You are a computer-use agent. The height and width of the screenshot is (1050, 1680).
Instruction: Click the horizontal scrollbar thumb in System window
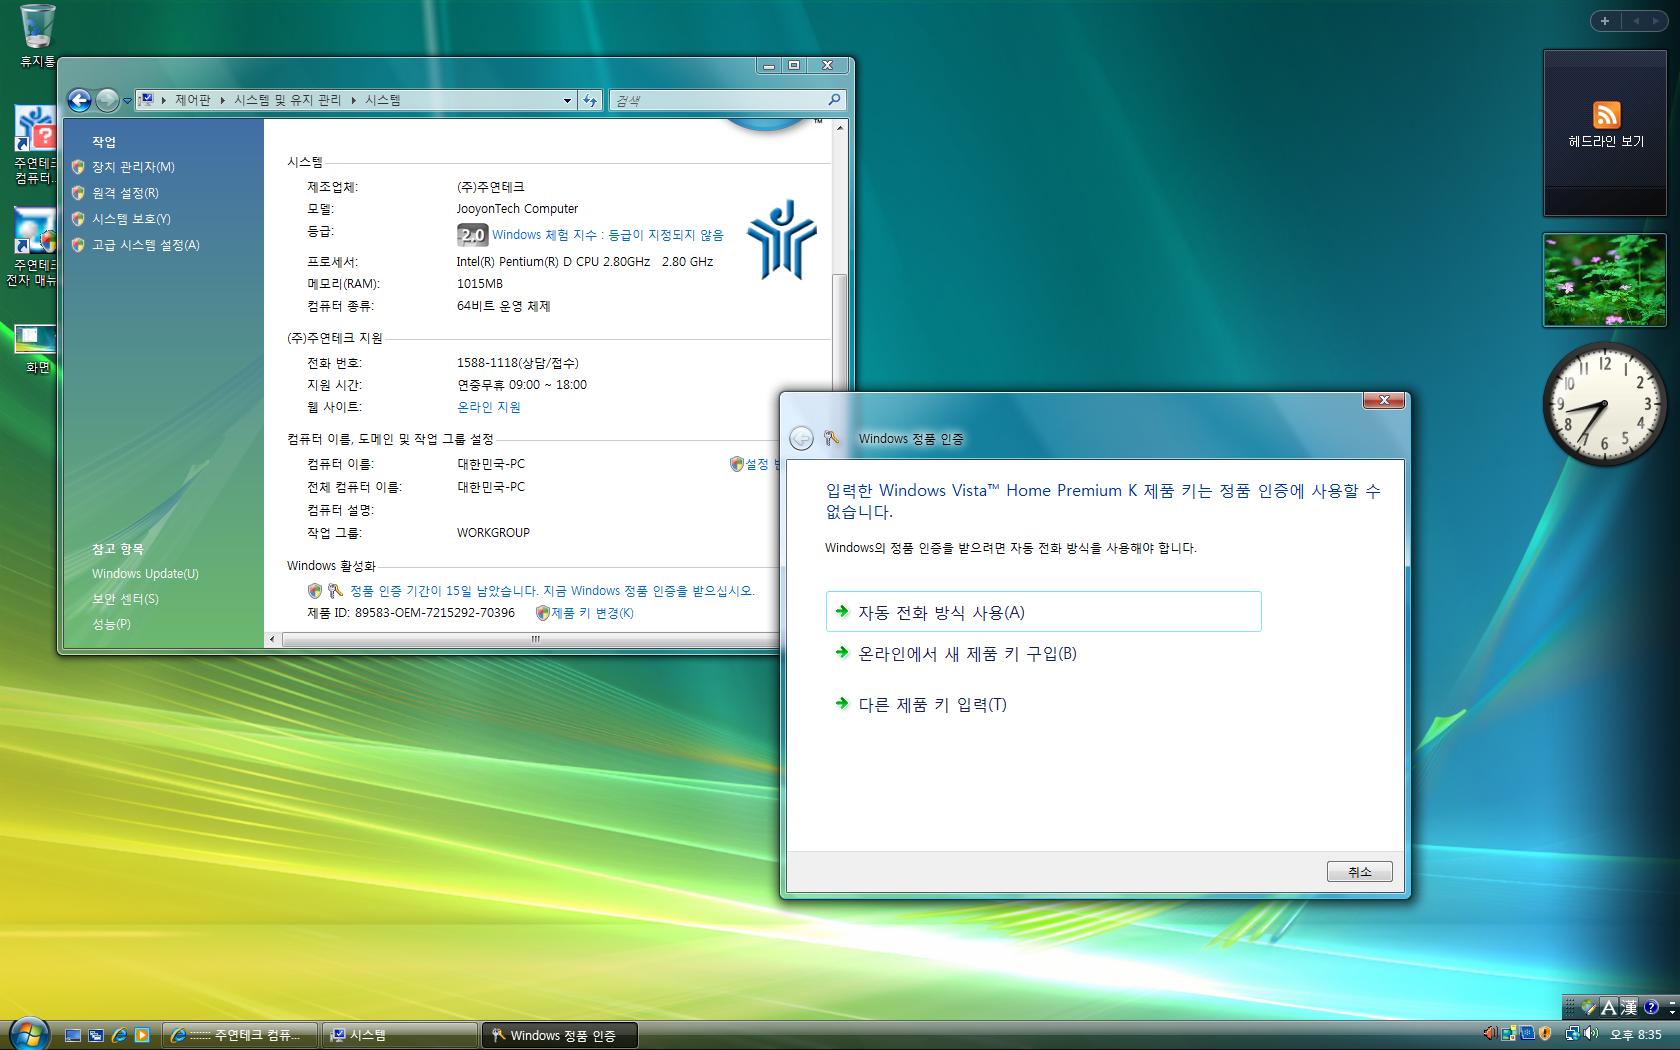tap(535, 639)
